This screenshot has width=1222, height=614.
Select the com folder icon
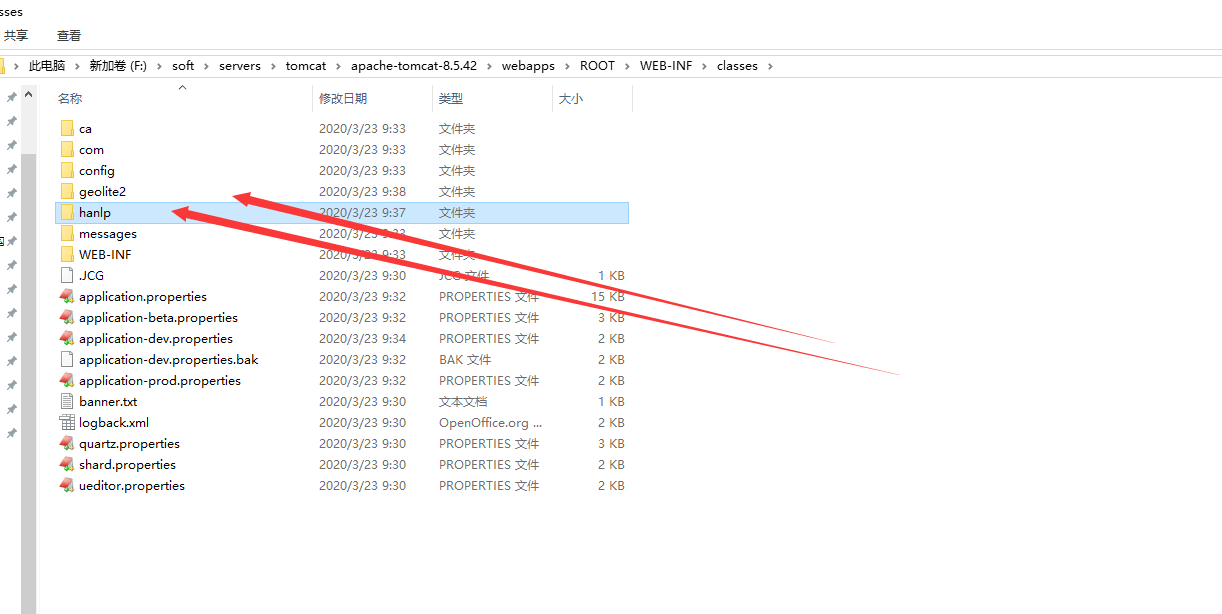click(67, 149)
